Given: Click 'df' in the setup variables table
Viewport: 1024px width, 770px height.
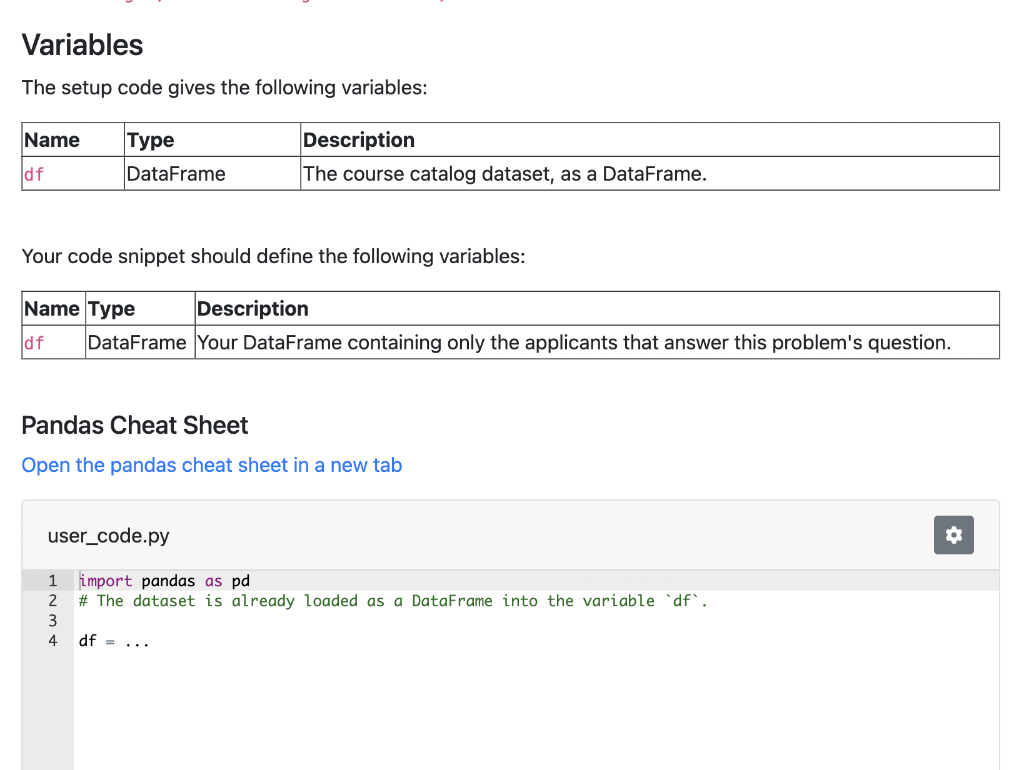Looking at the screenshot, I should (35, 174).
